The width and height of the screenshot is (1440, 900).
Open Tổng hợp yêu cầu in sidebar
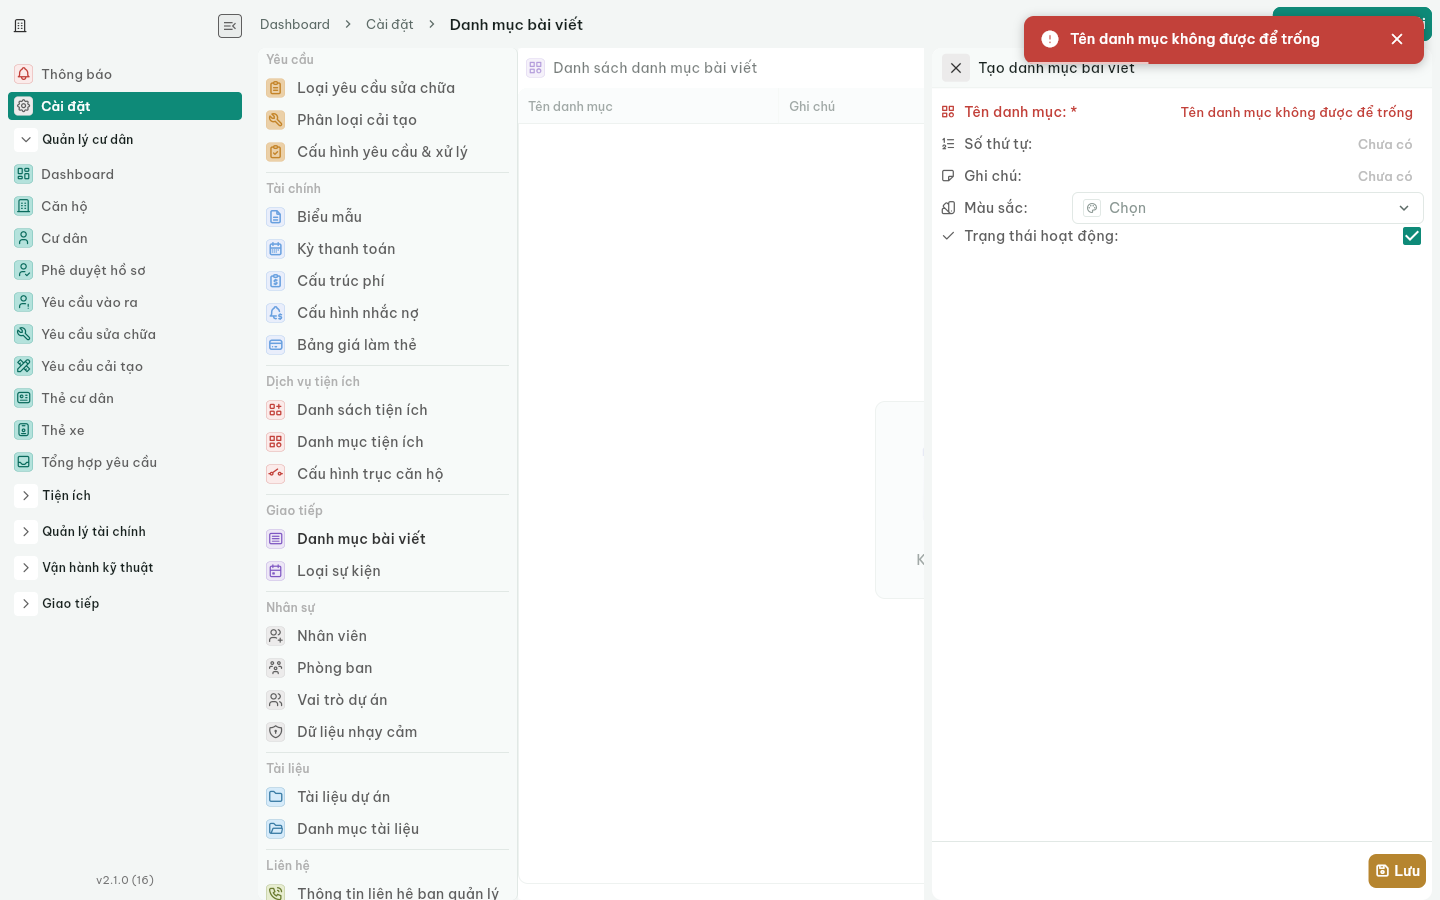(x=125, y=462)
